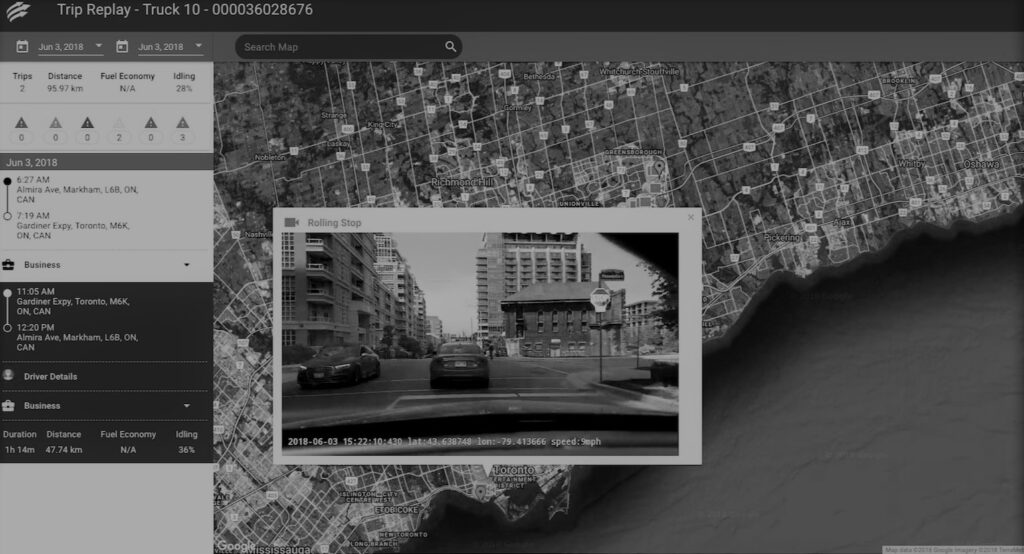The width and height of the screenshot is (1024, 554).
Task: Close the Rolling Stop video popup
Action: click(690, 217)
